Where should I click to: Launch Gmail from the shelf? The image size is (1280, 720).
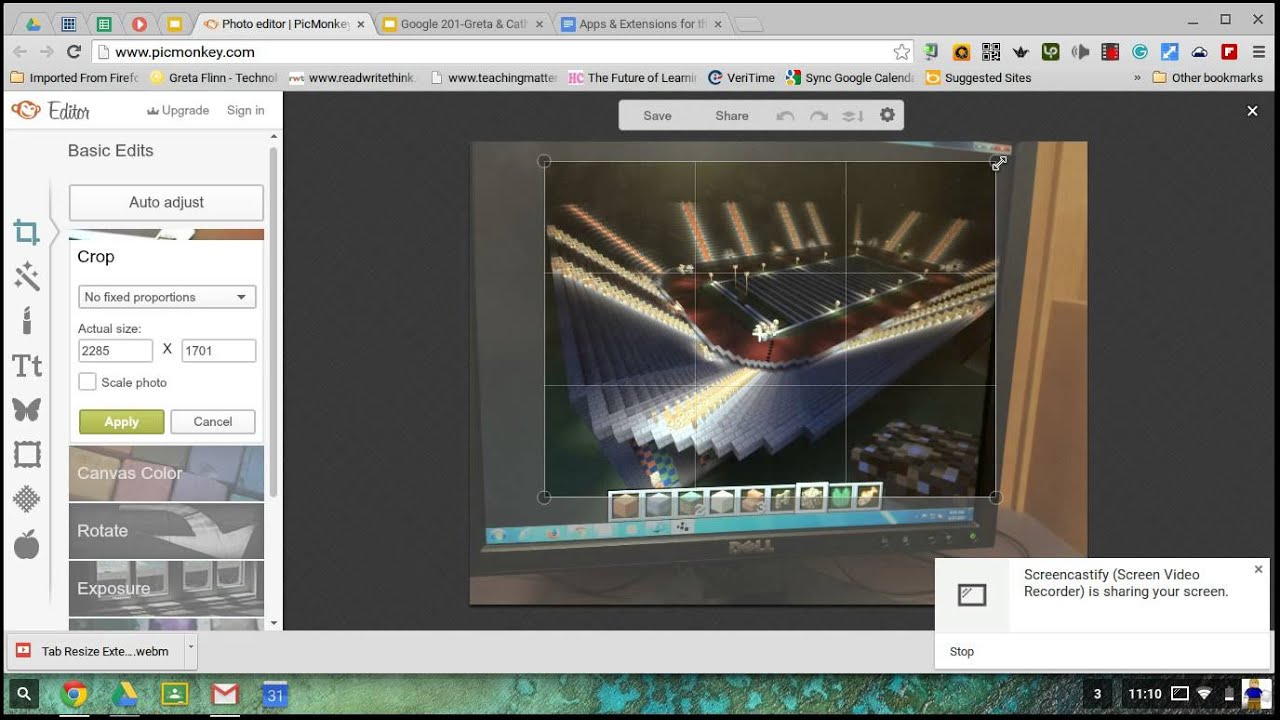[224, 693]
